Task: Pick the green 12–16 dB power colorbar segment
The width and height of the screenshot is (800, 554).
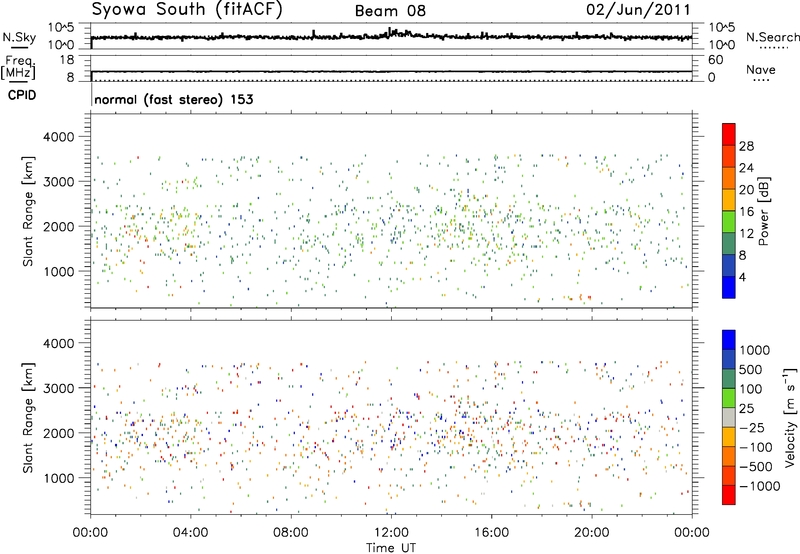Action: click(729, 222)
